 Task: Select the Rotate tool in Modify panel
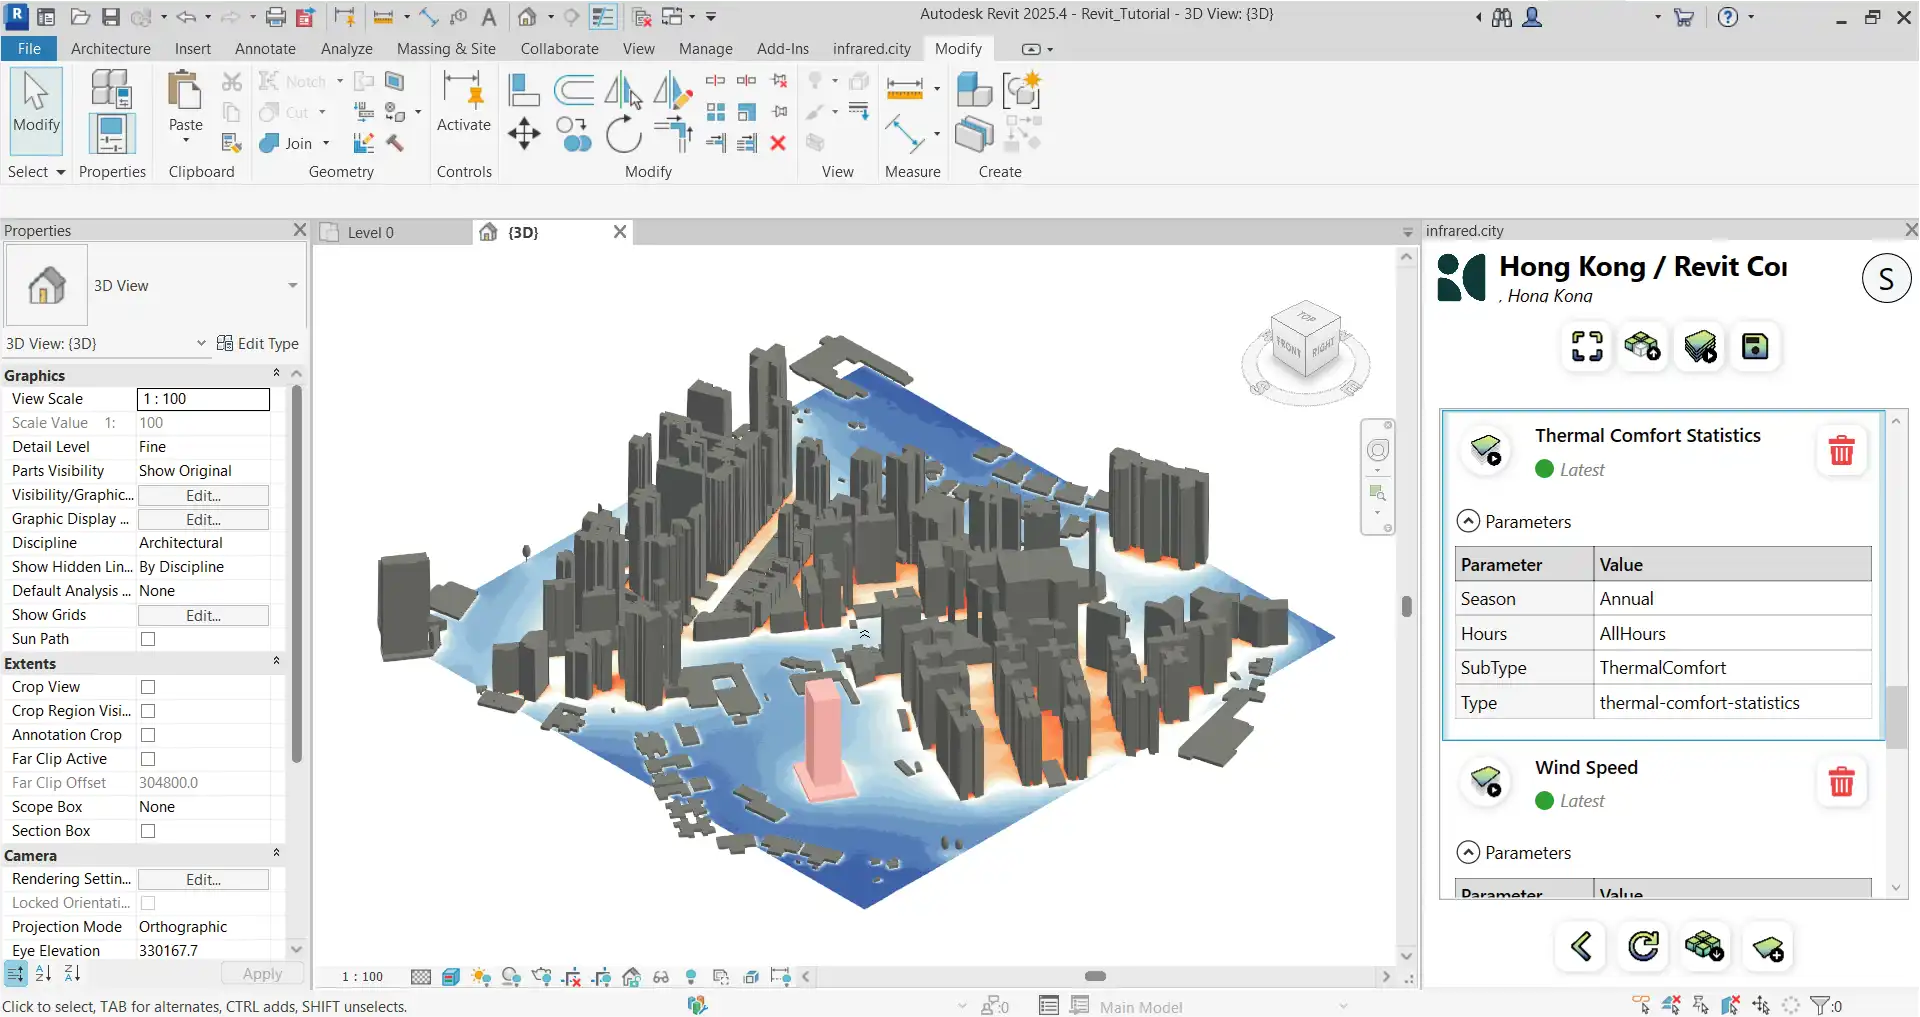click(623, 134)
